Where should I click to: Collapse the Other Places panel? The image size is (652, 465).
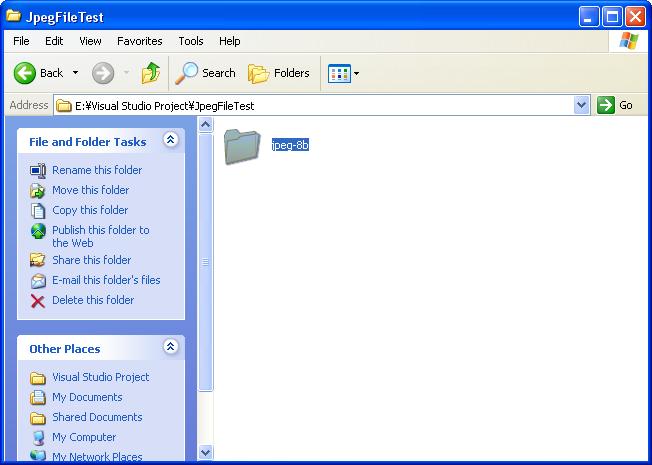click(170, 347)
